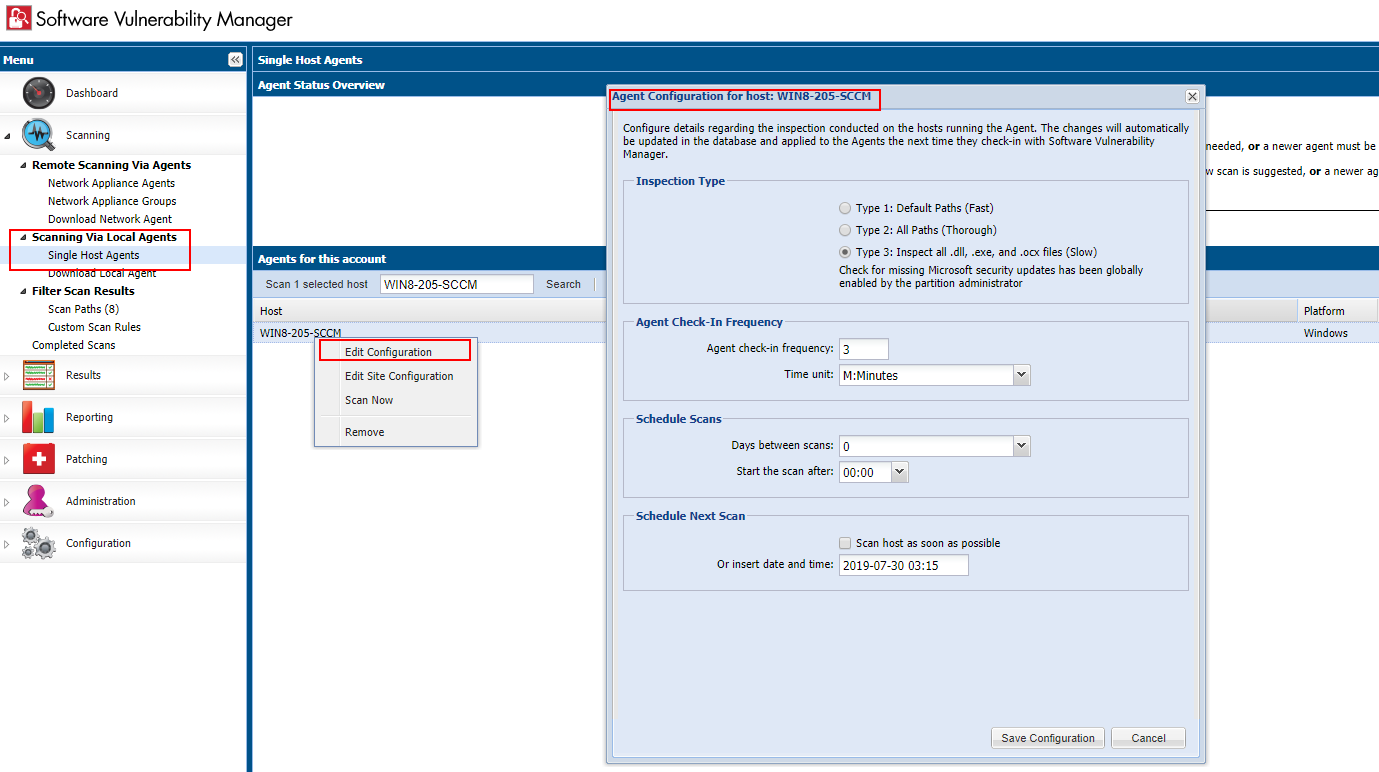This screenshot has height=772, width=1379.
Task: Click the Software Vulnerability Manager logo icon
Action: pyautogui.click(x=18, y=18)
